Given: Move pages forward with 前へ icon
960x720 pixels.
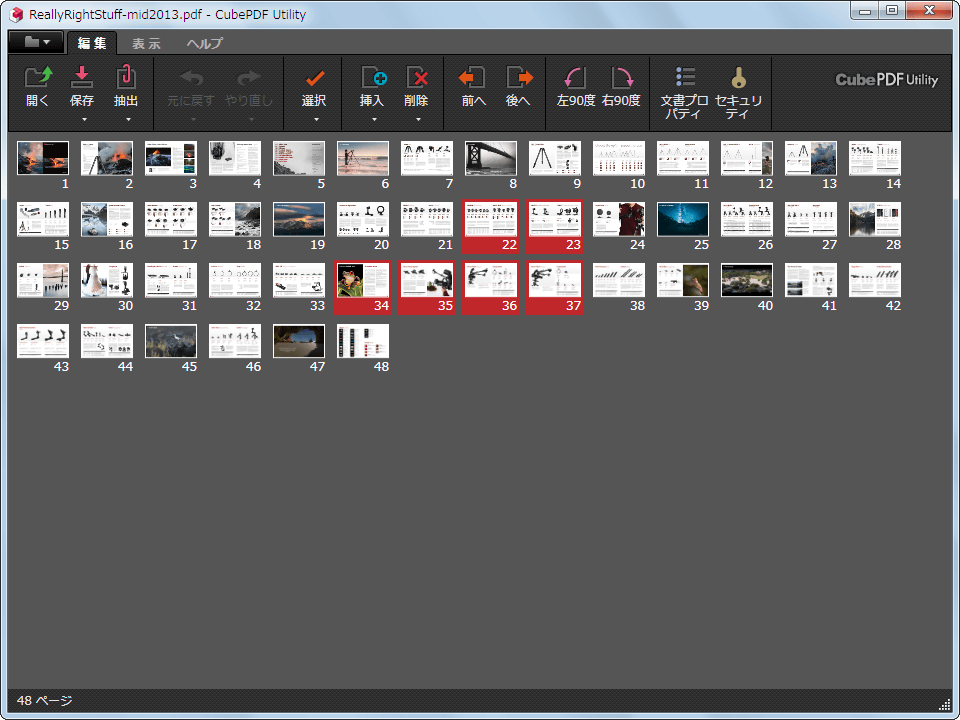Looking at the screenshot, I should pyautogui.click(x=472, y=78).
